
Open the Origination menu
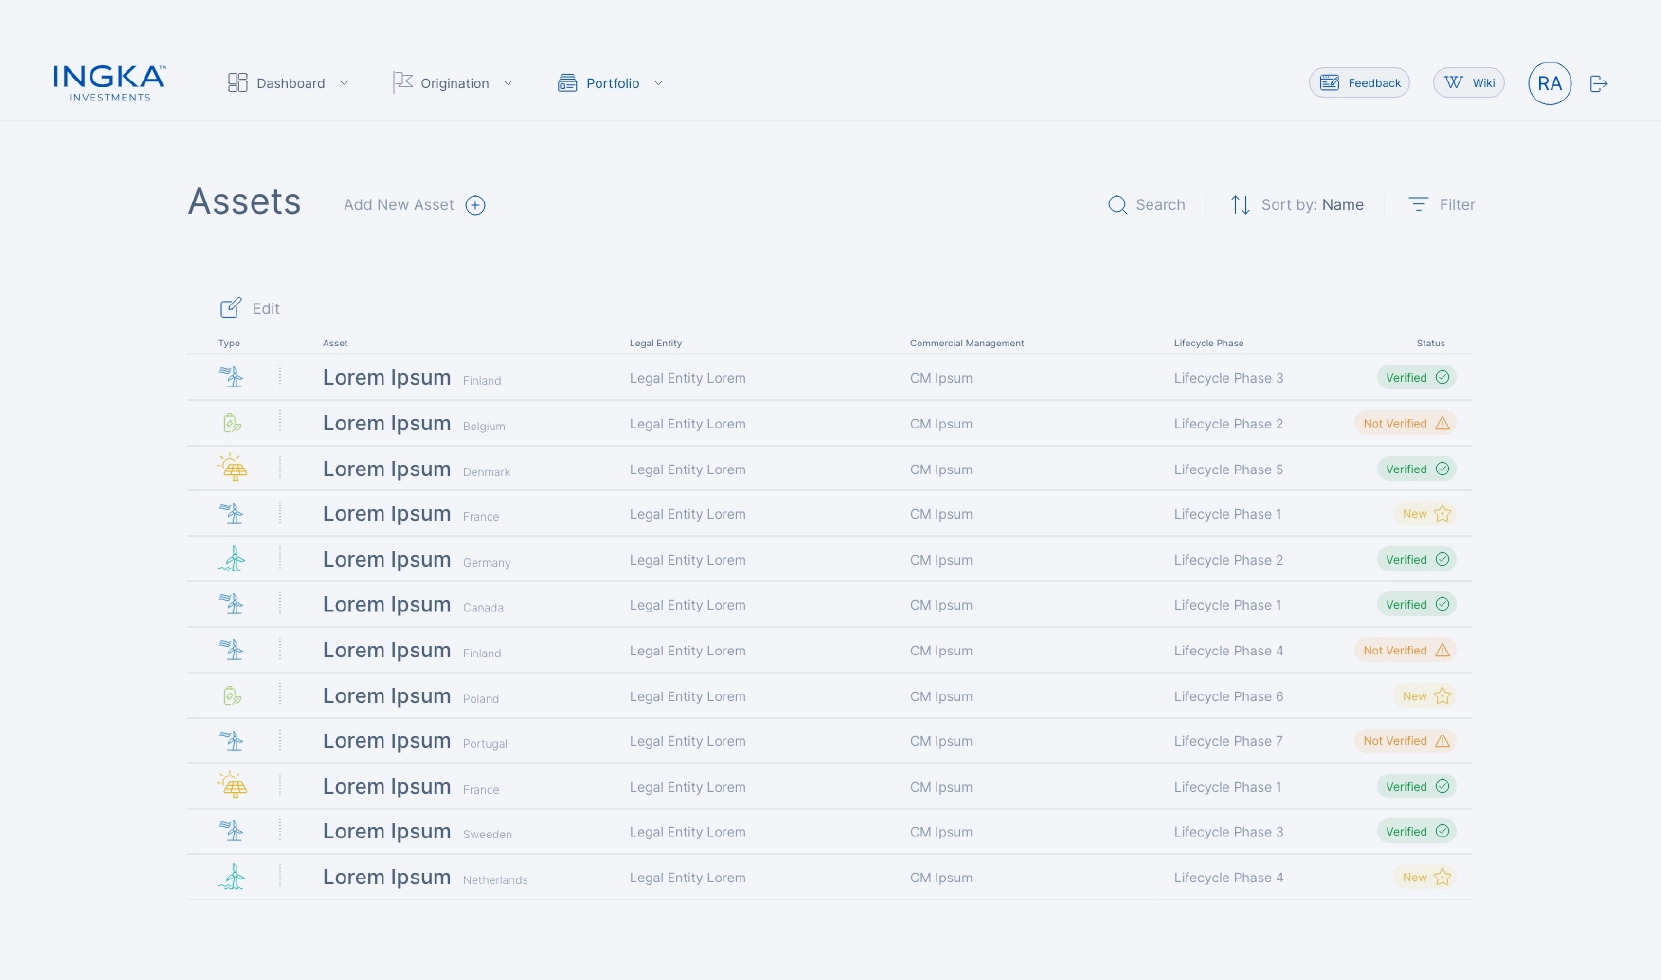coord(441,83)
